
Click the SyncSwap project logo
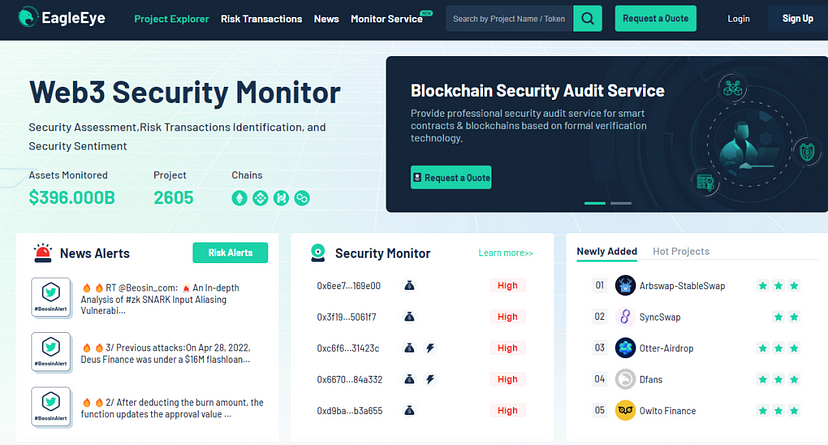coord(625,317)
